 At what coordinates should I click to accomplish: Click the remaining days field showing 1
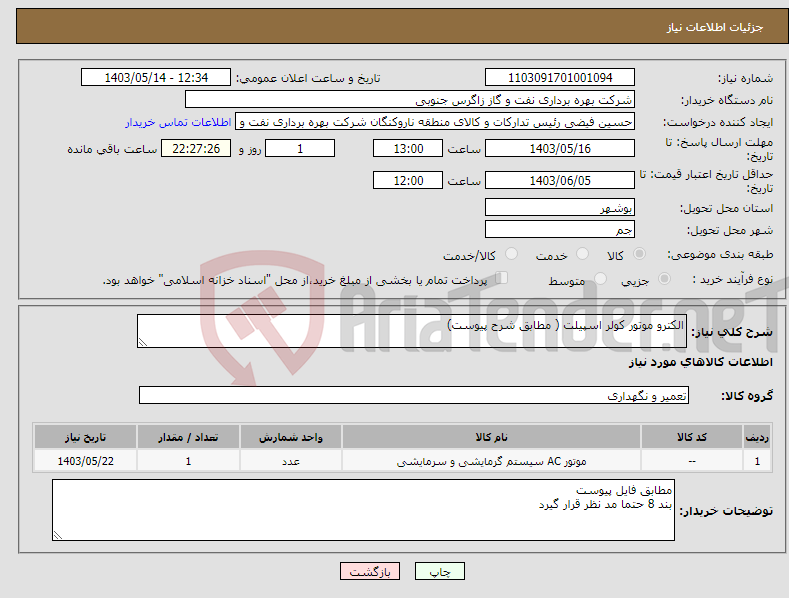[300, 148]
